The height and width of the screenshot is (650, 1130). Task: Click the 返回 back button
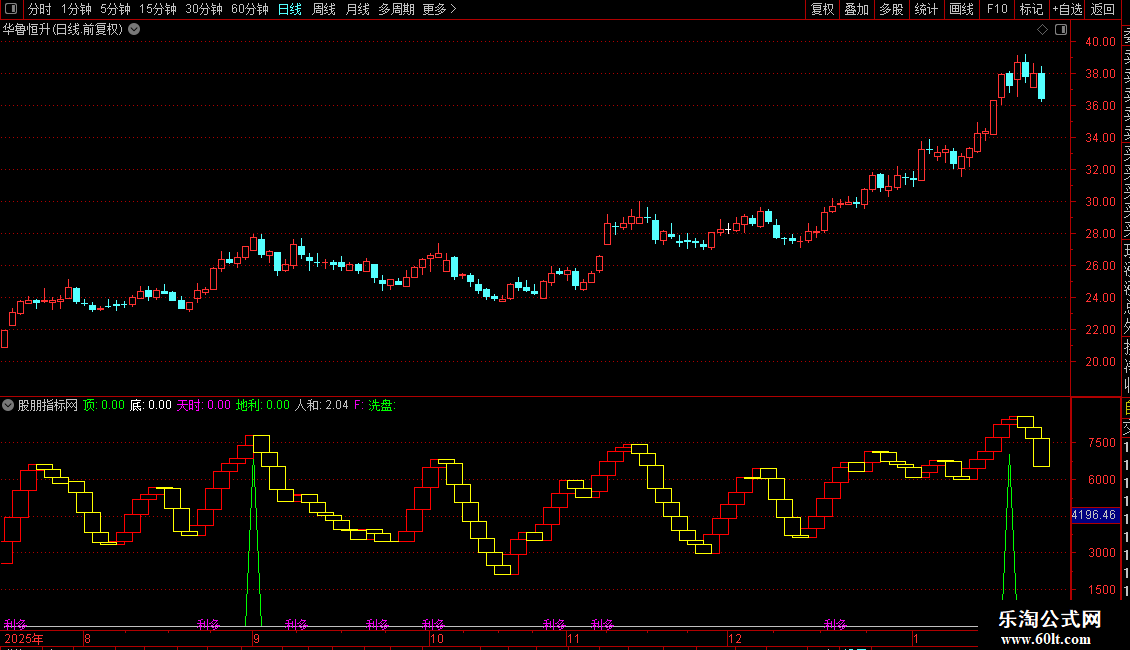click(1103, 9)
